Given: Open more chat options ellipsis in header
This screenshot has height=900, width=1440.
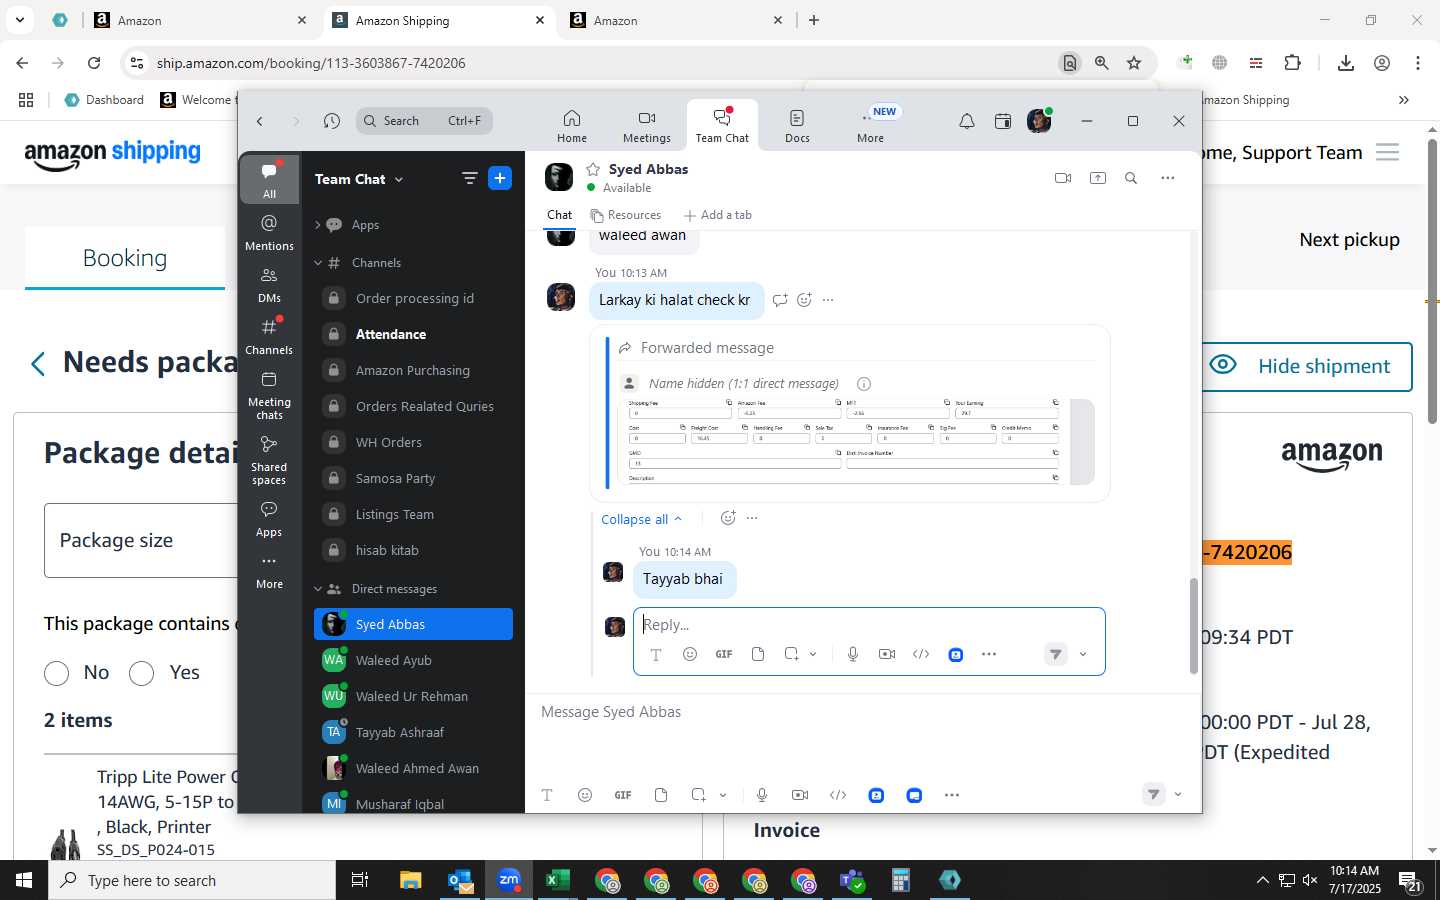Looking at the screenshot, I should (1167, 178).
